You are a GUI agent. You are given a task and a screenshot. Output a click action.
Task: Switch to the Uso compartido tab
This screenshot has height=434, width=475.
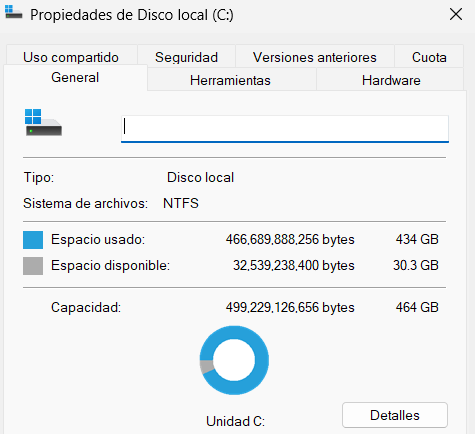[71, 57]
